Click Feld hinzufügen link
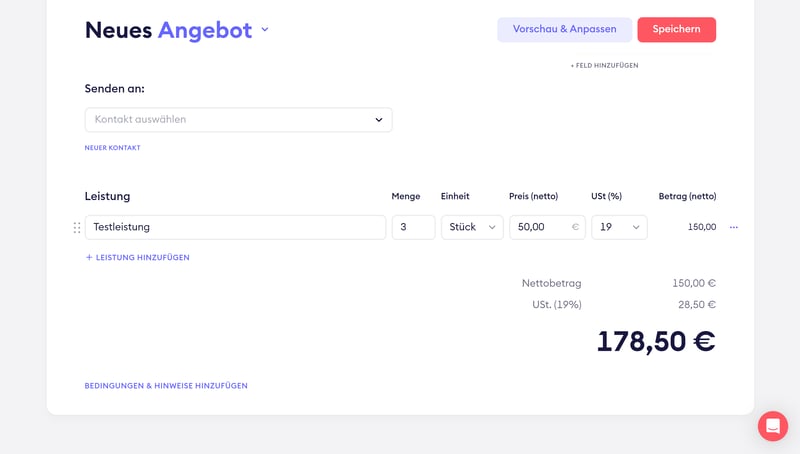The image size is (800, 454). (x=604, y=66)
